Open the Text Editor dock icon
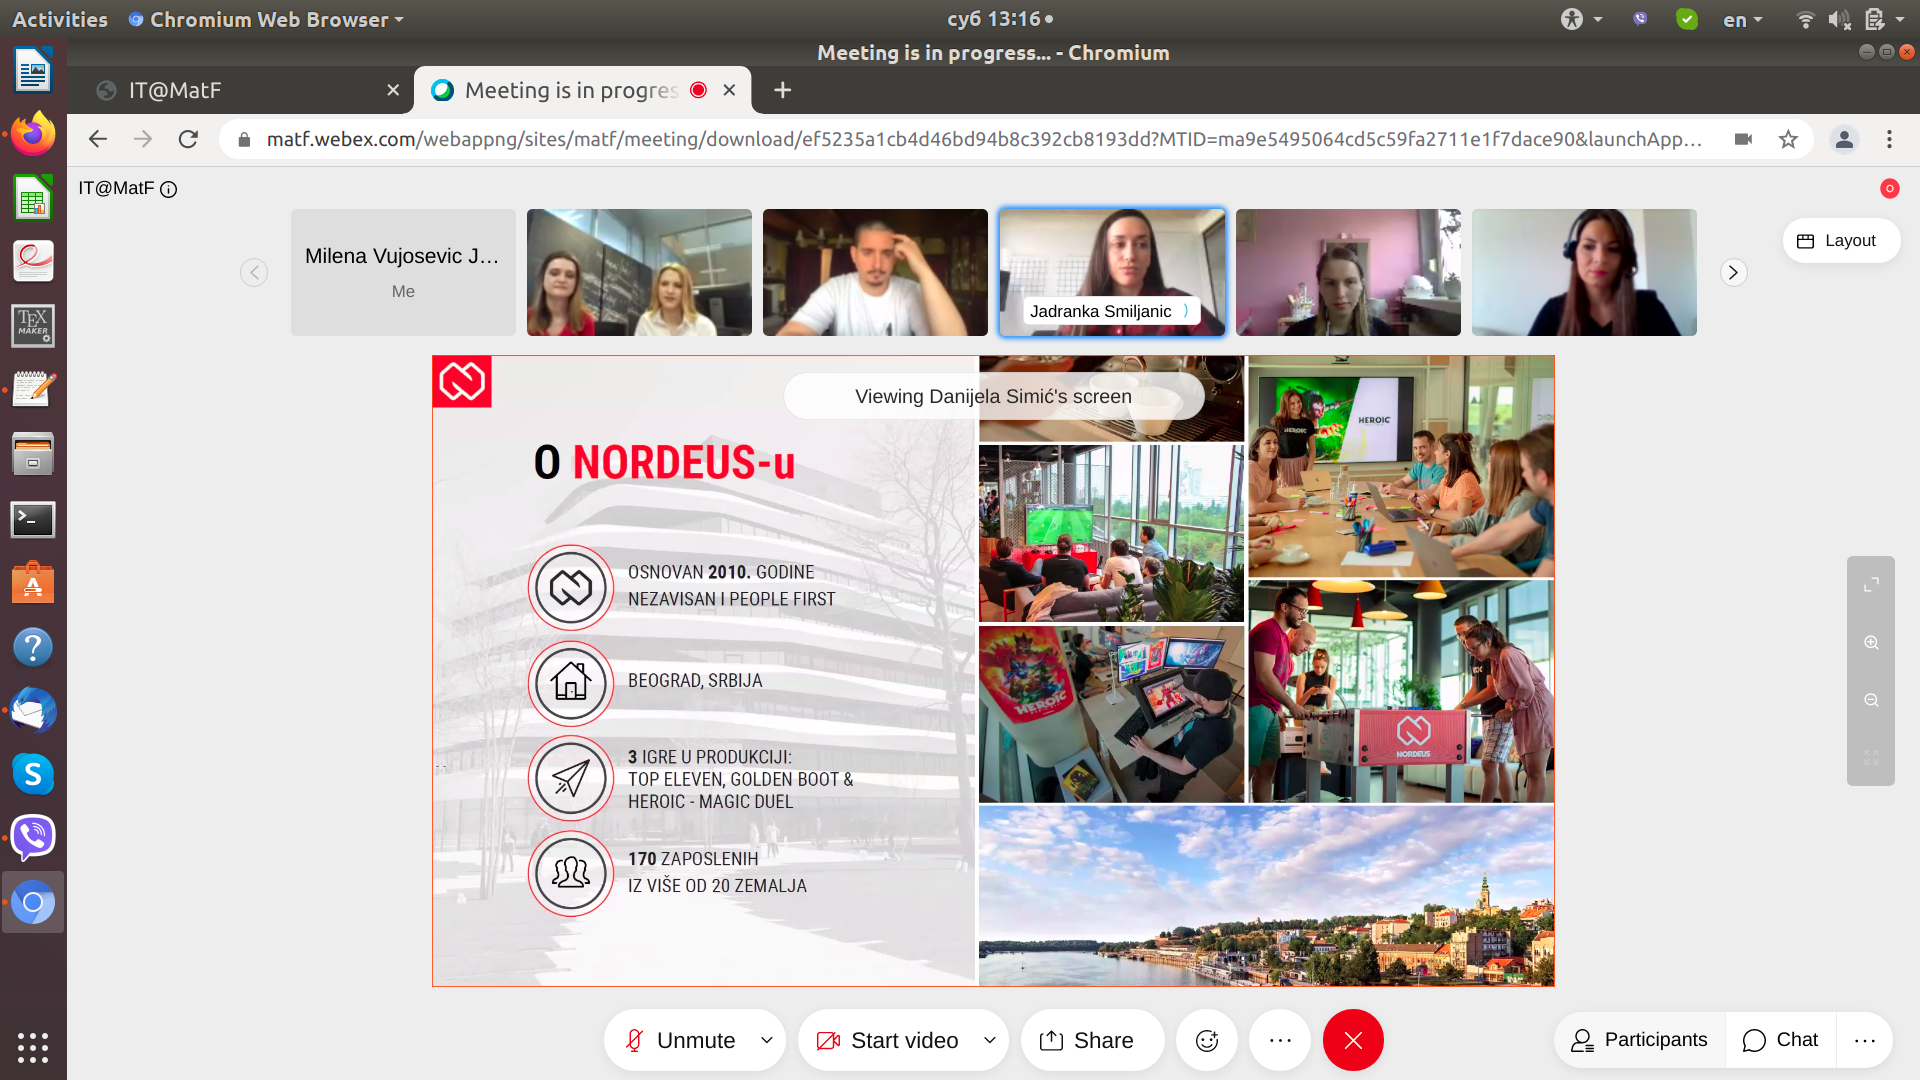 [x=33, y=389]
